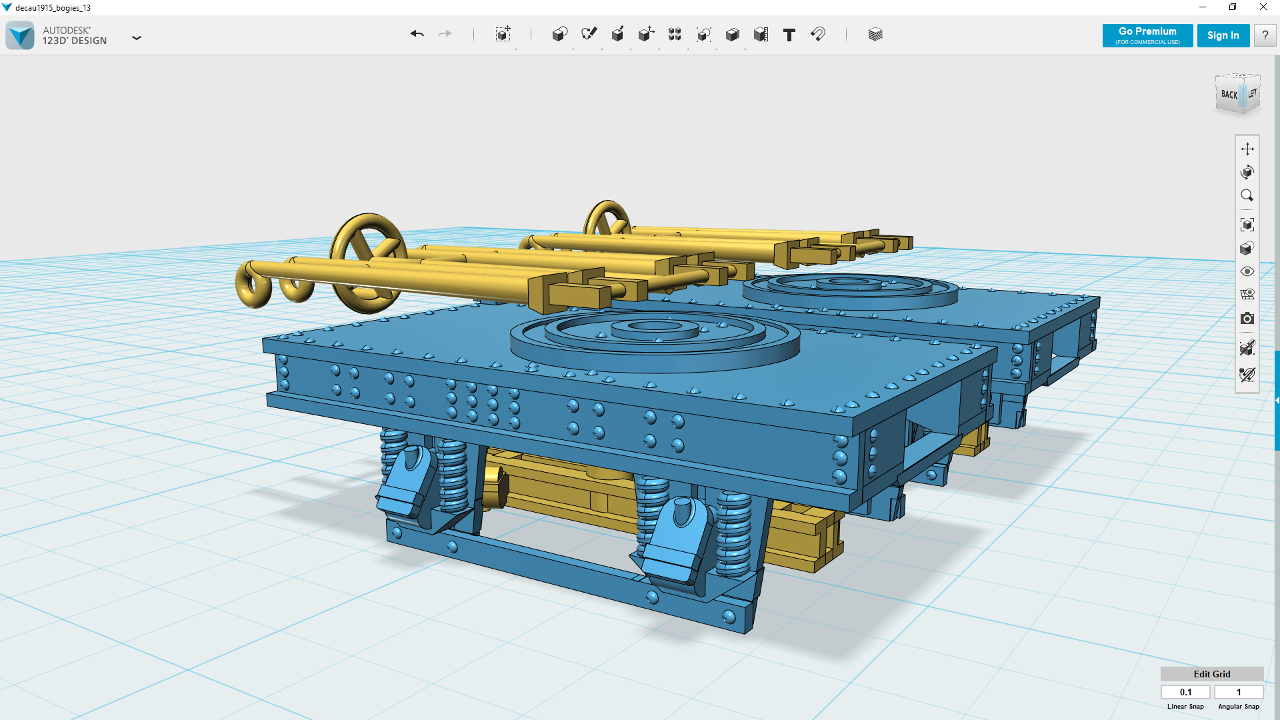Toggle solids visibility with the eye icon
Image resolution: width=1280 pixels, height=720 pixels.
(1247, 271)
